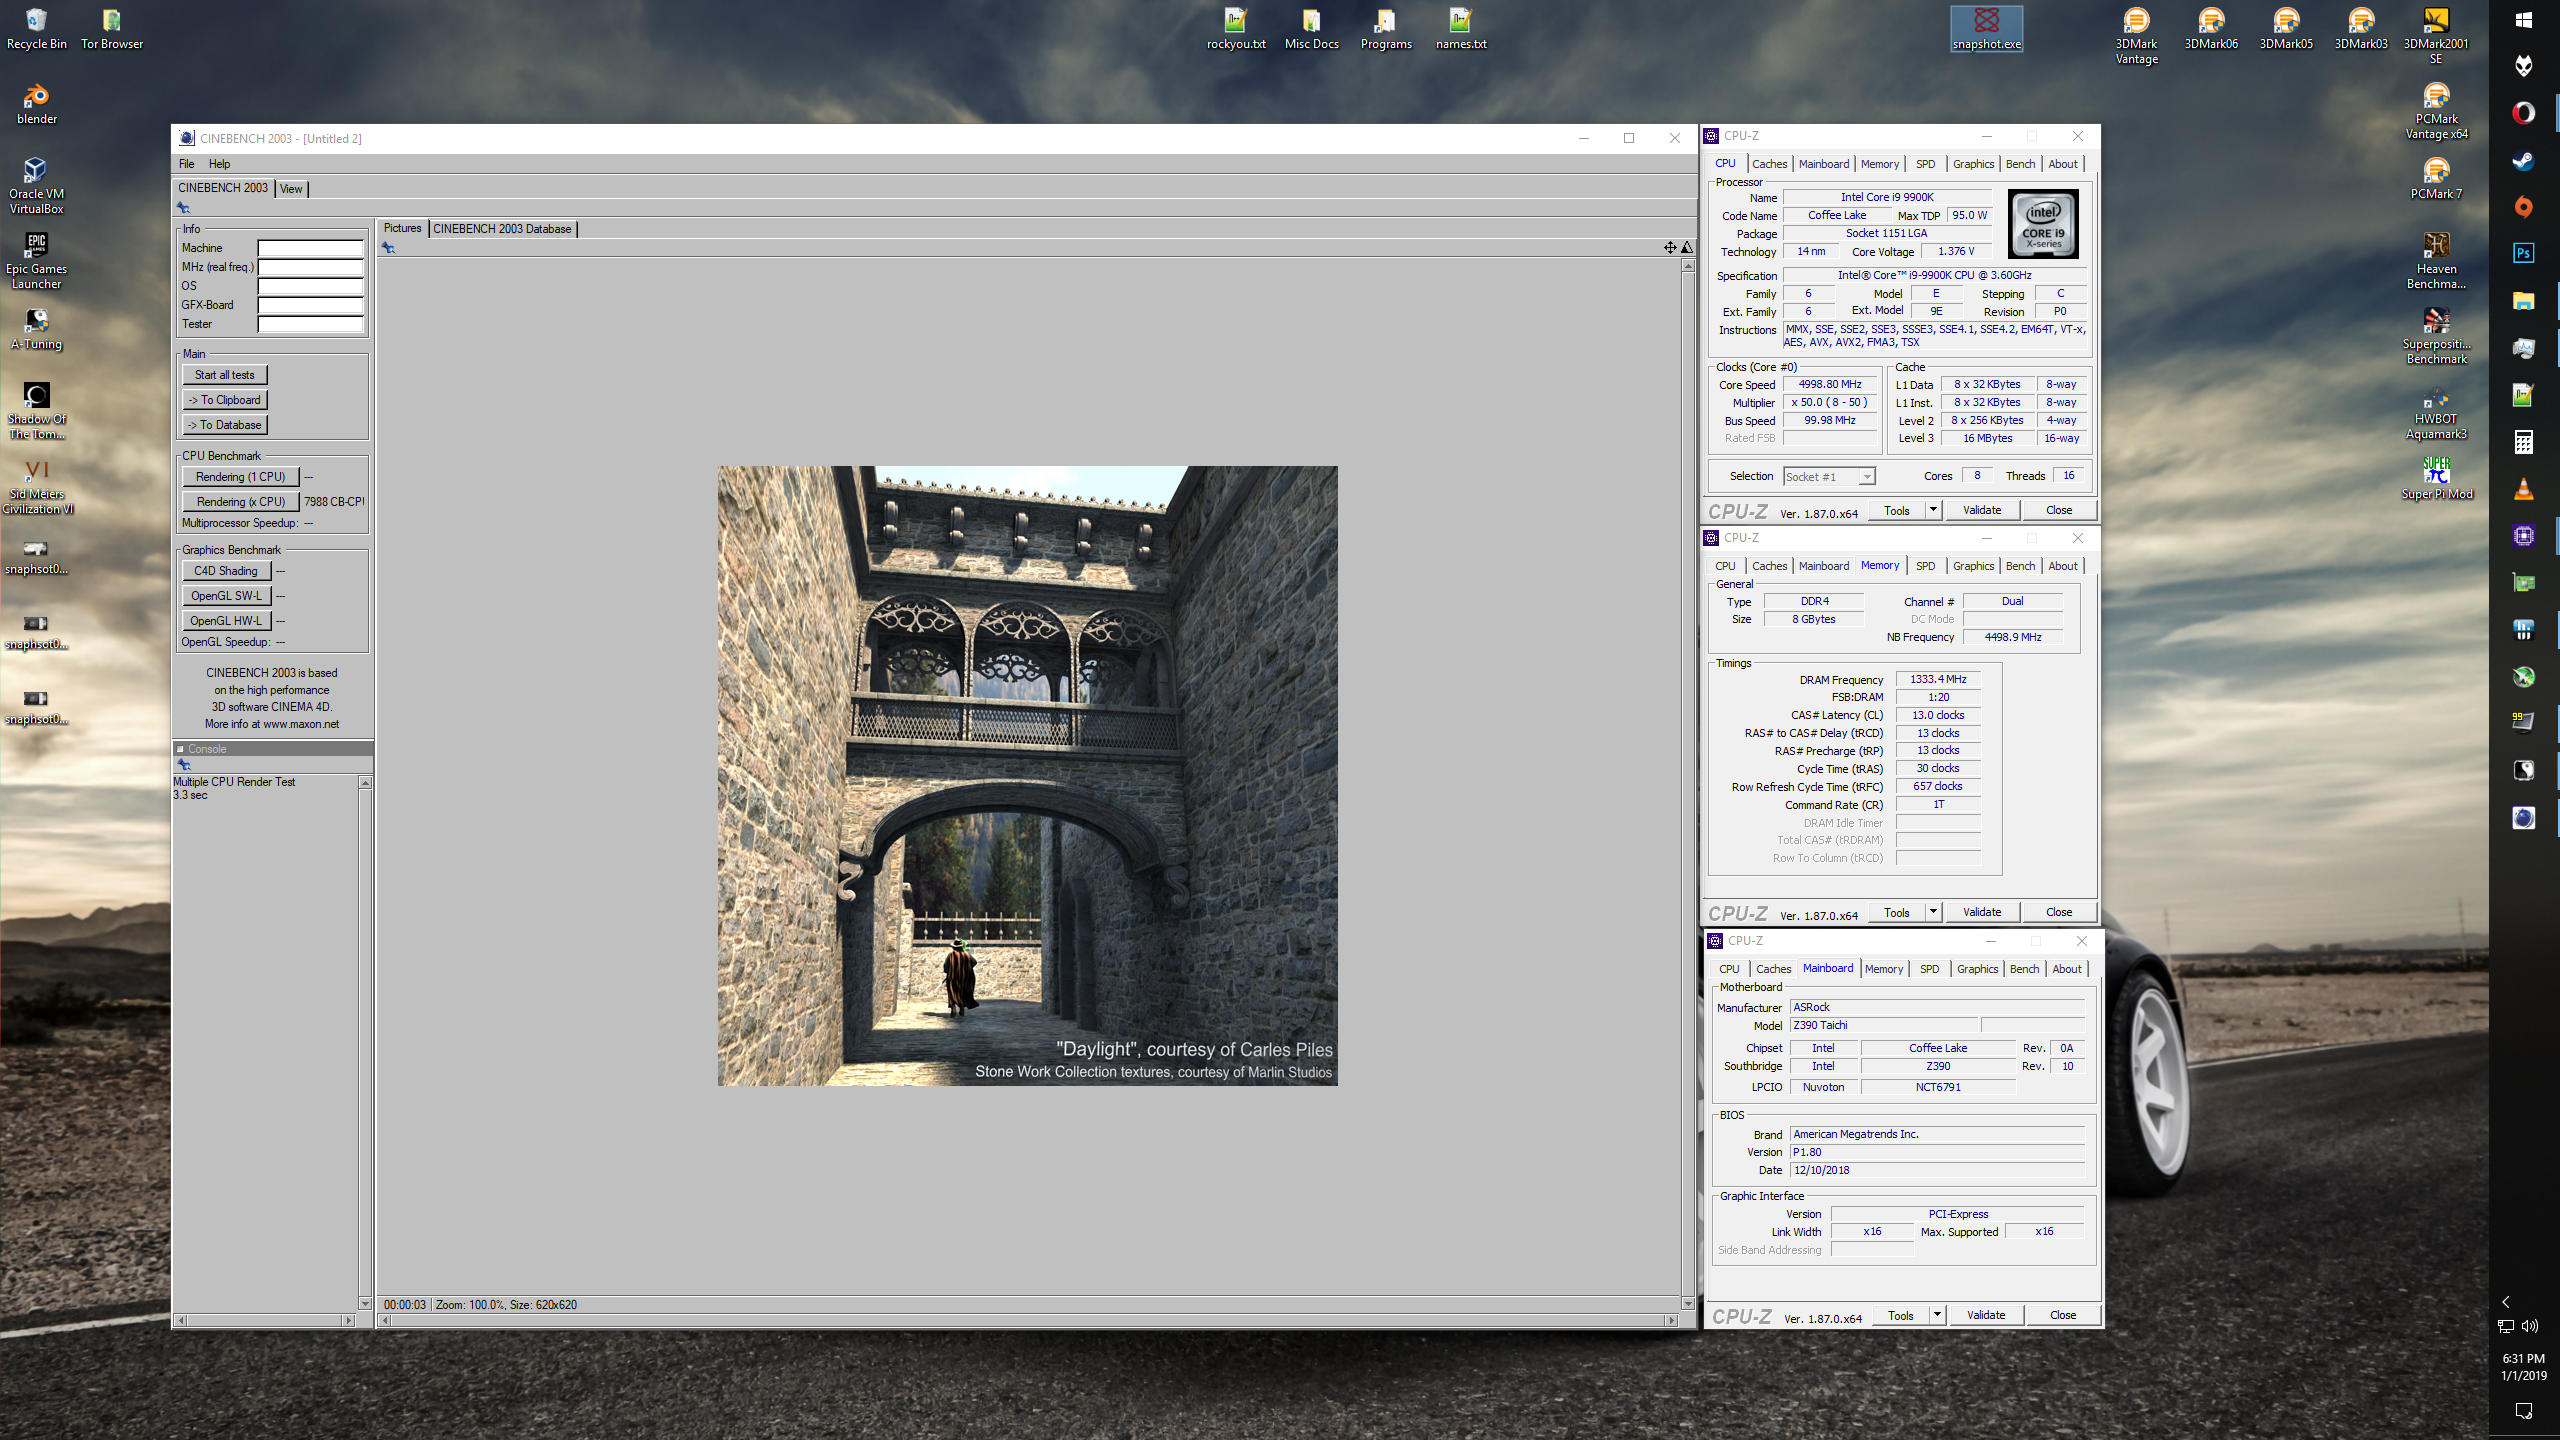Click the -> To Database button

coord(225,425)
